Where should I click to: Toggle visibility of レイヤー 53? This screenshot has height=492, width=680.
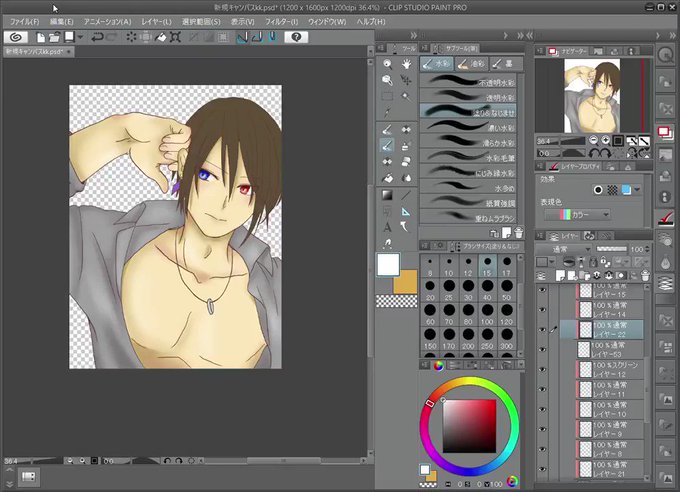(x=543, y=350)
